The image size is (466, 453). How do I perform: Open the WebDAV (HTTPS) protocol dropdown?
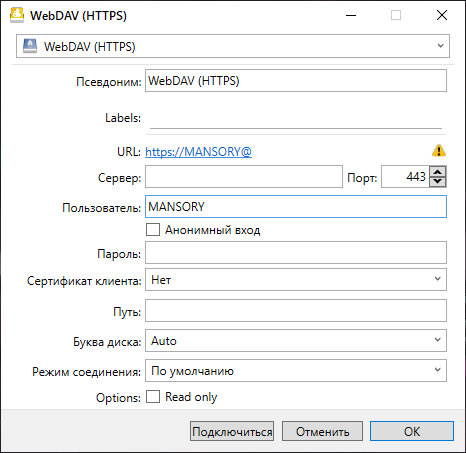pos(233,46)
